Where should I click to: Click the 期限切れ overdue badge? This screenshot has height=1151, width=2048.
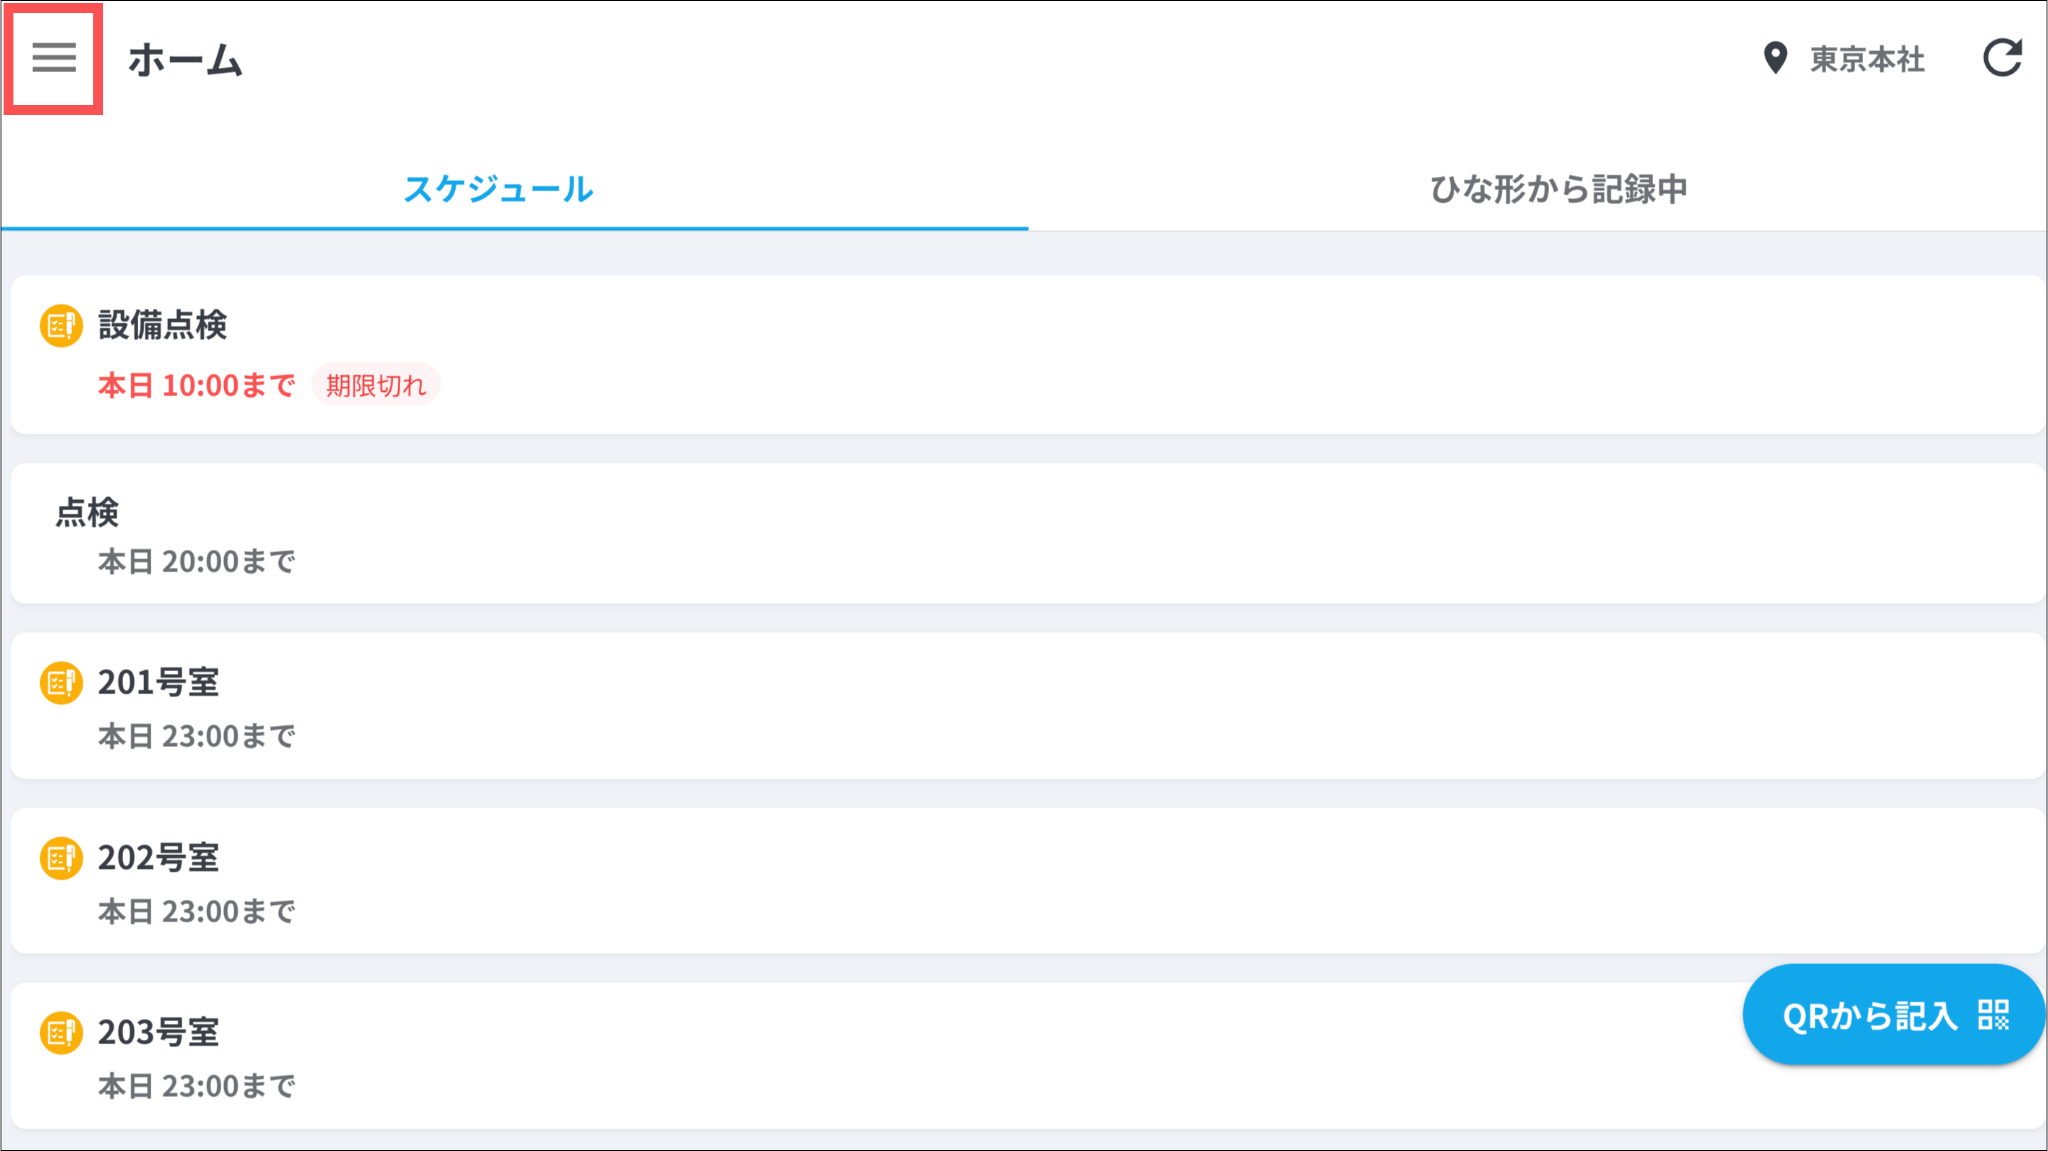click(376, 385)
